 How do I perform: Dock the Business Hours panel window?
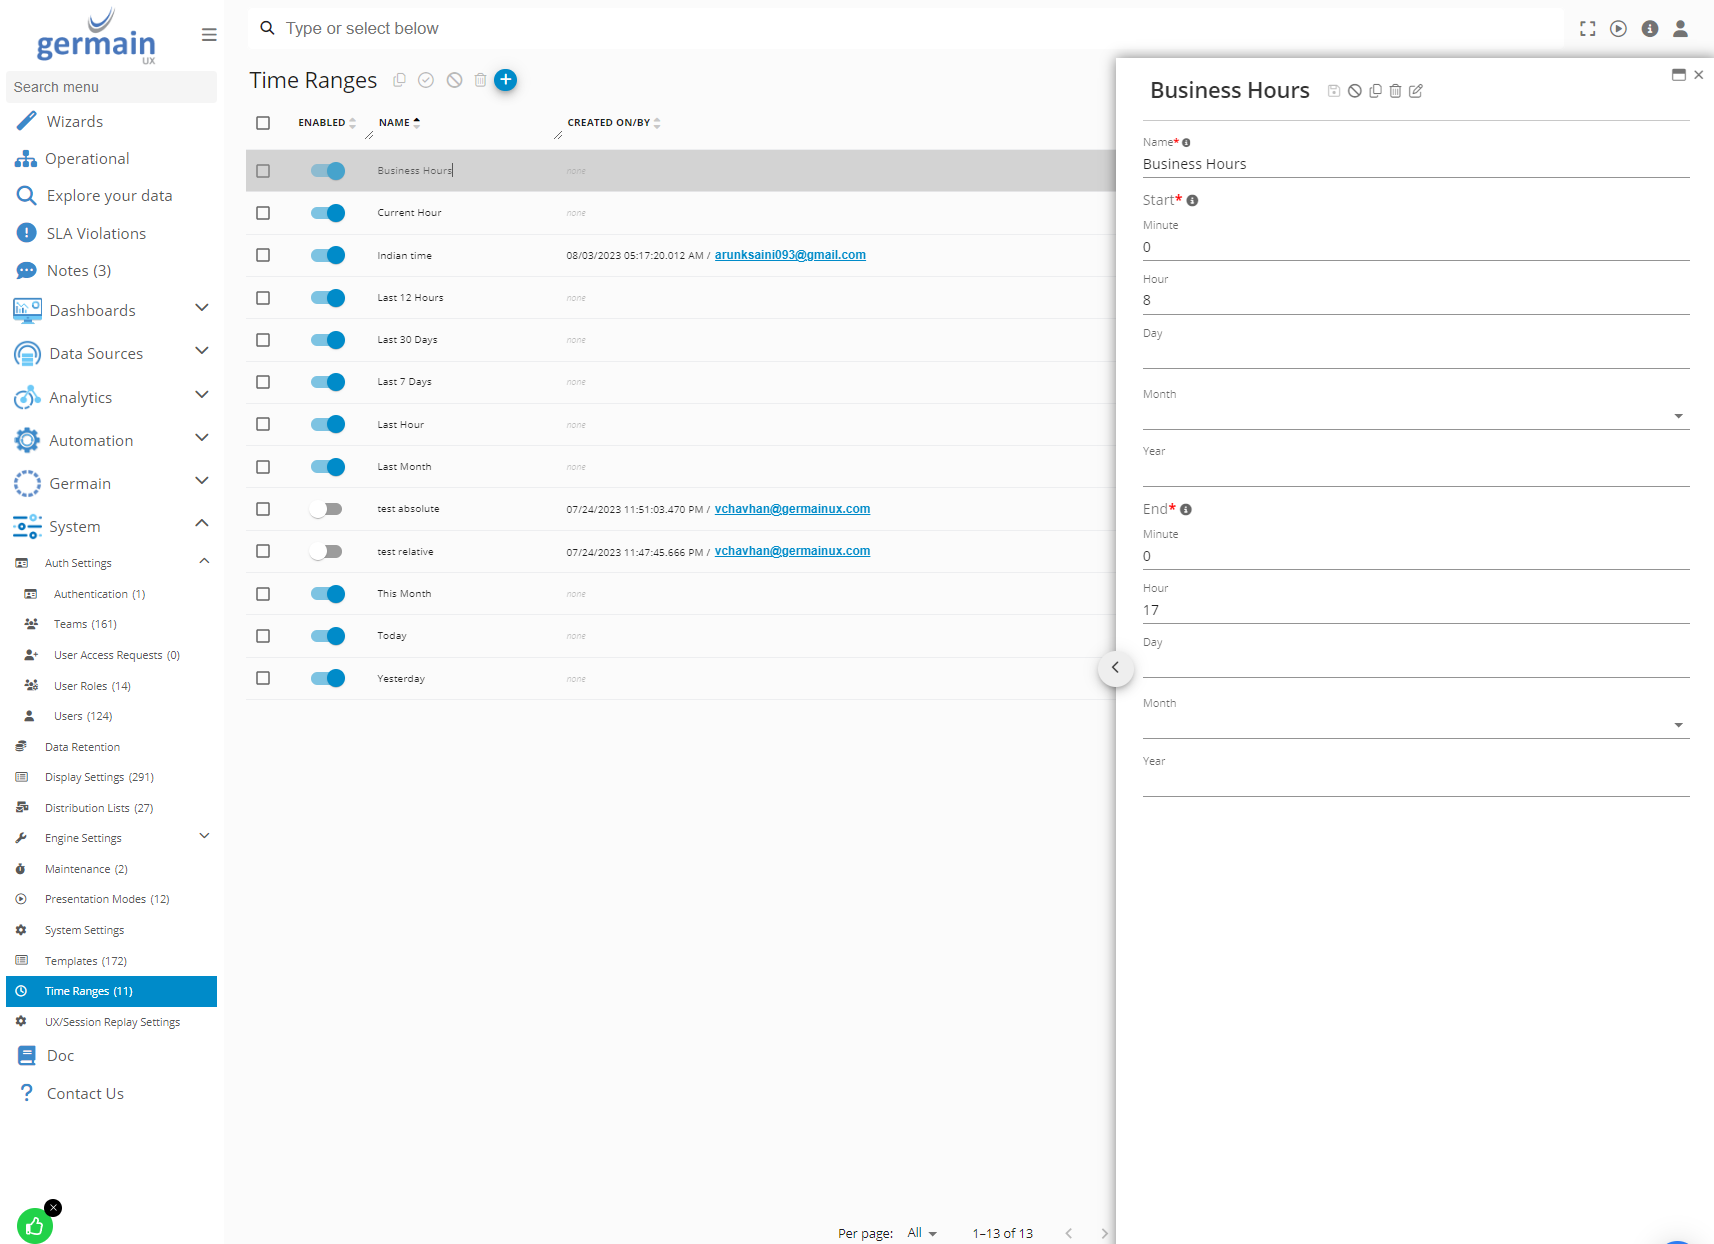pos(1678,75)
